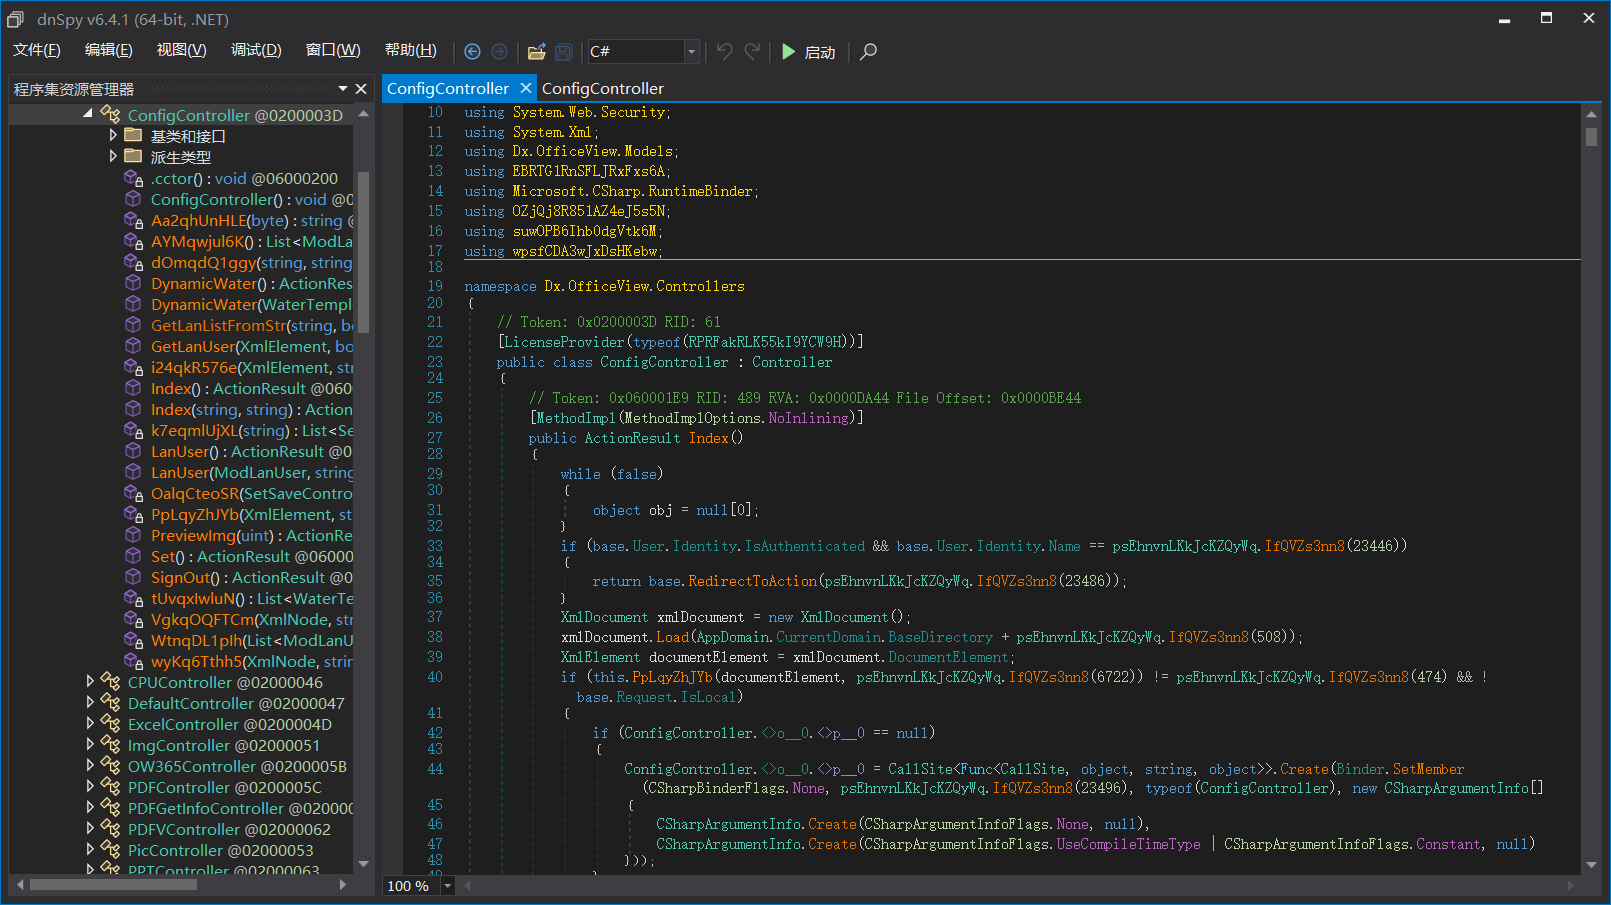
Task: Open the search magnifier tool
Action: pyautogui.click(x=868, y=51)
